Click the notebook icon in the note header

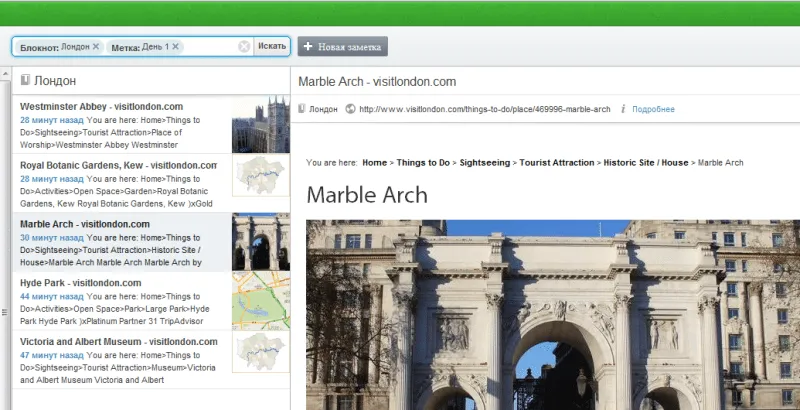[x=301, y=109]
